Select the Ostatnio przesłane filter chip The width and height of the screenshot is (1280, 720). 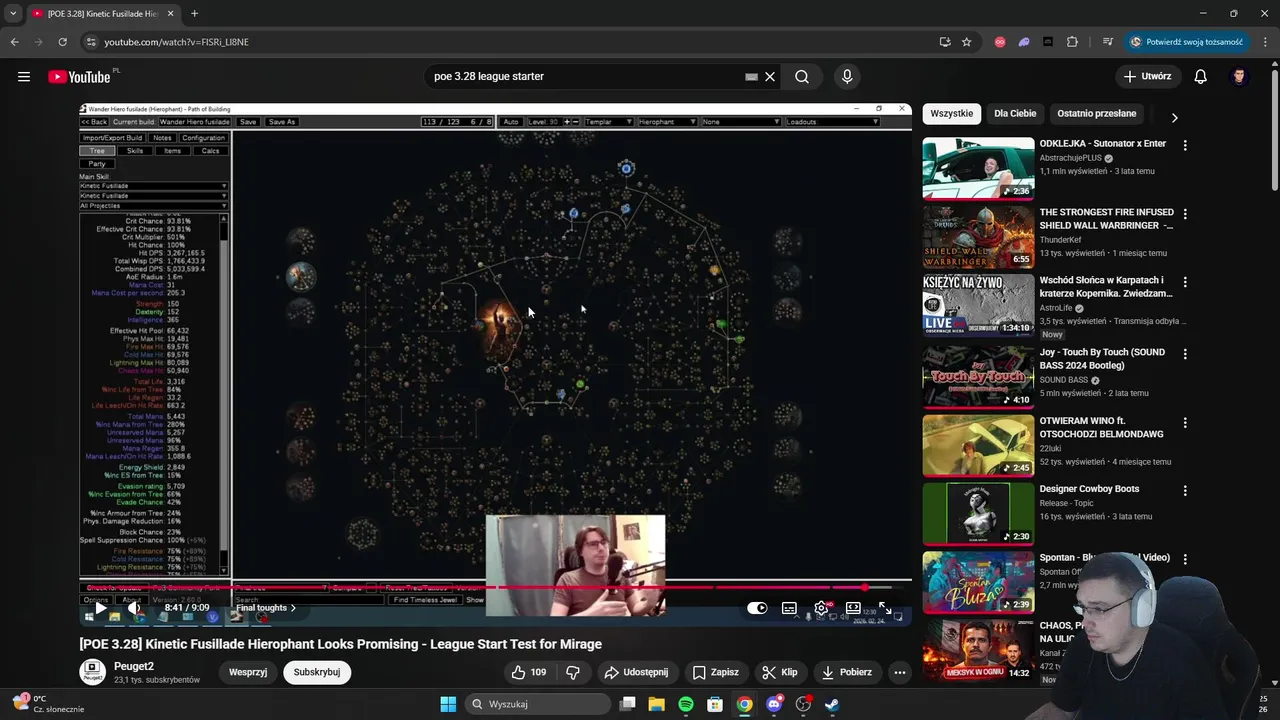[x=1097, y=114]
